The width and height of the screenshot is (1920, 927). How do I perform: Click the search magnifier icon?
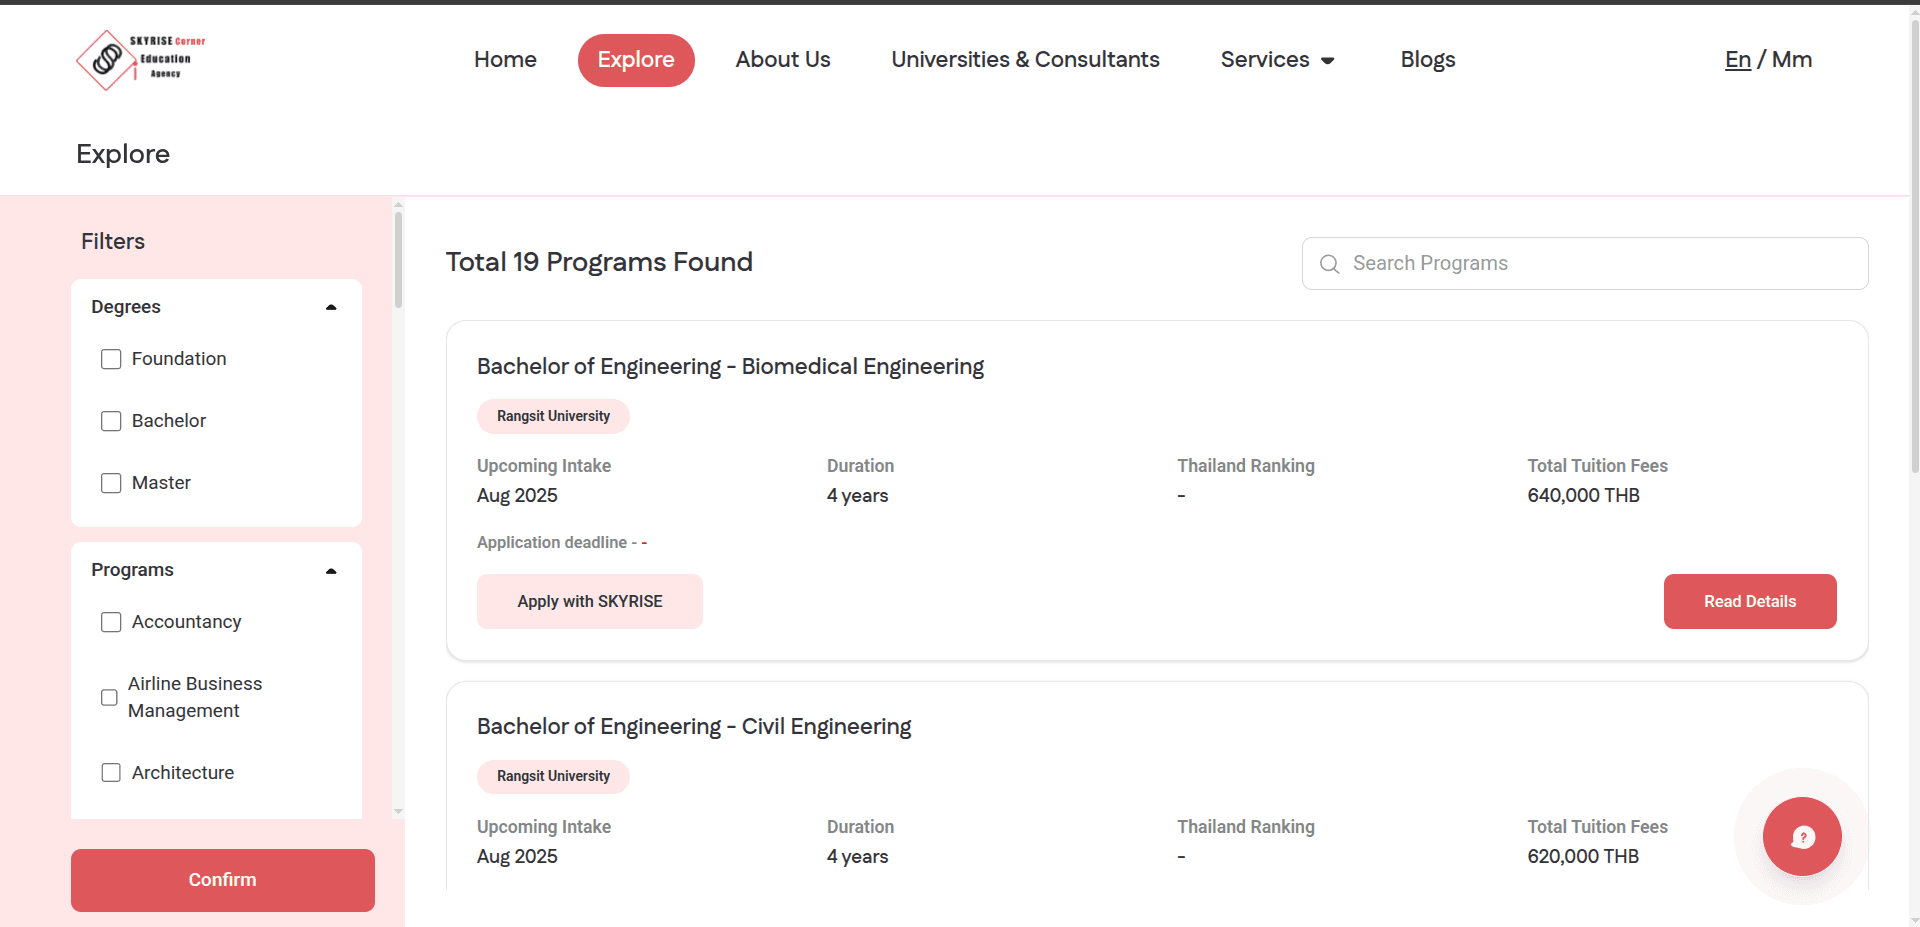click(1329, 264)
